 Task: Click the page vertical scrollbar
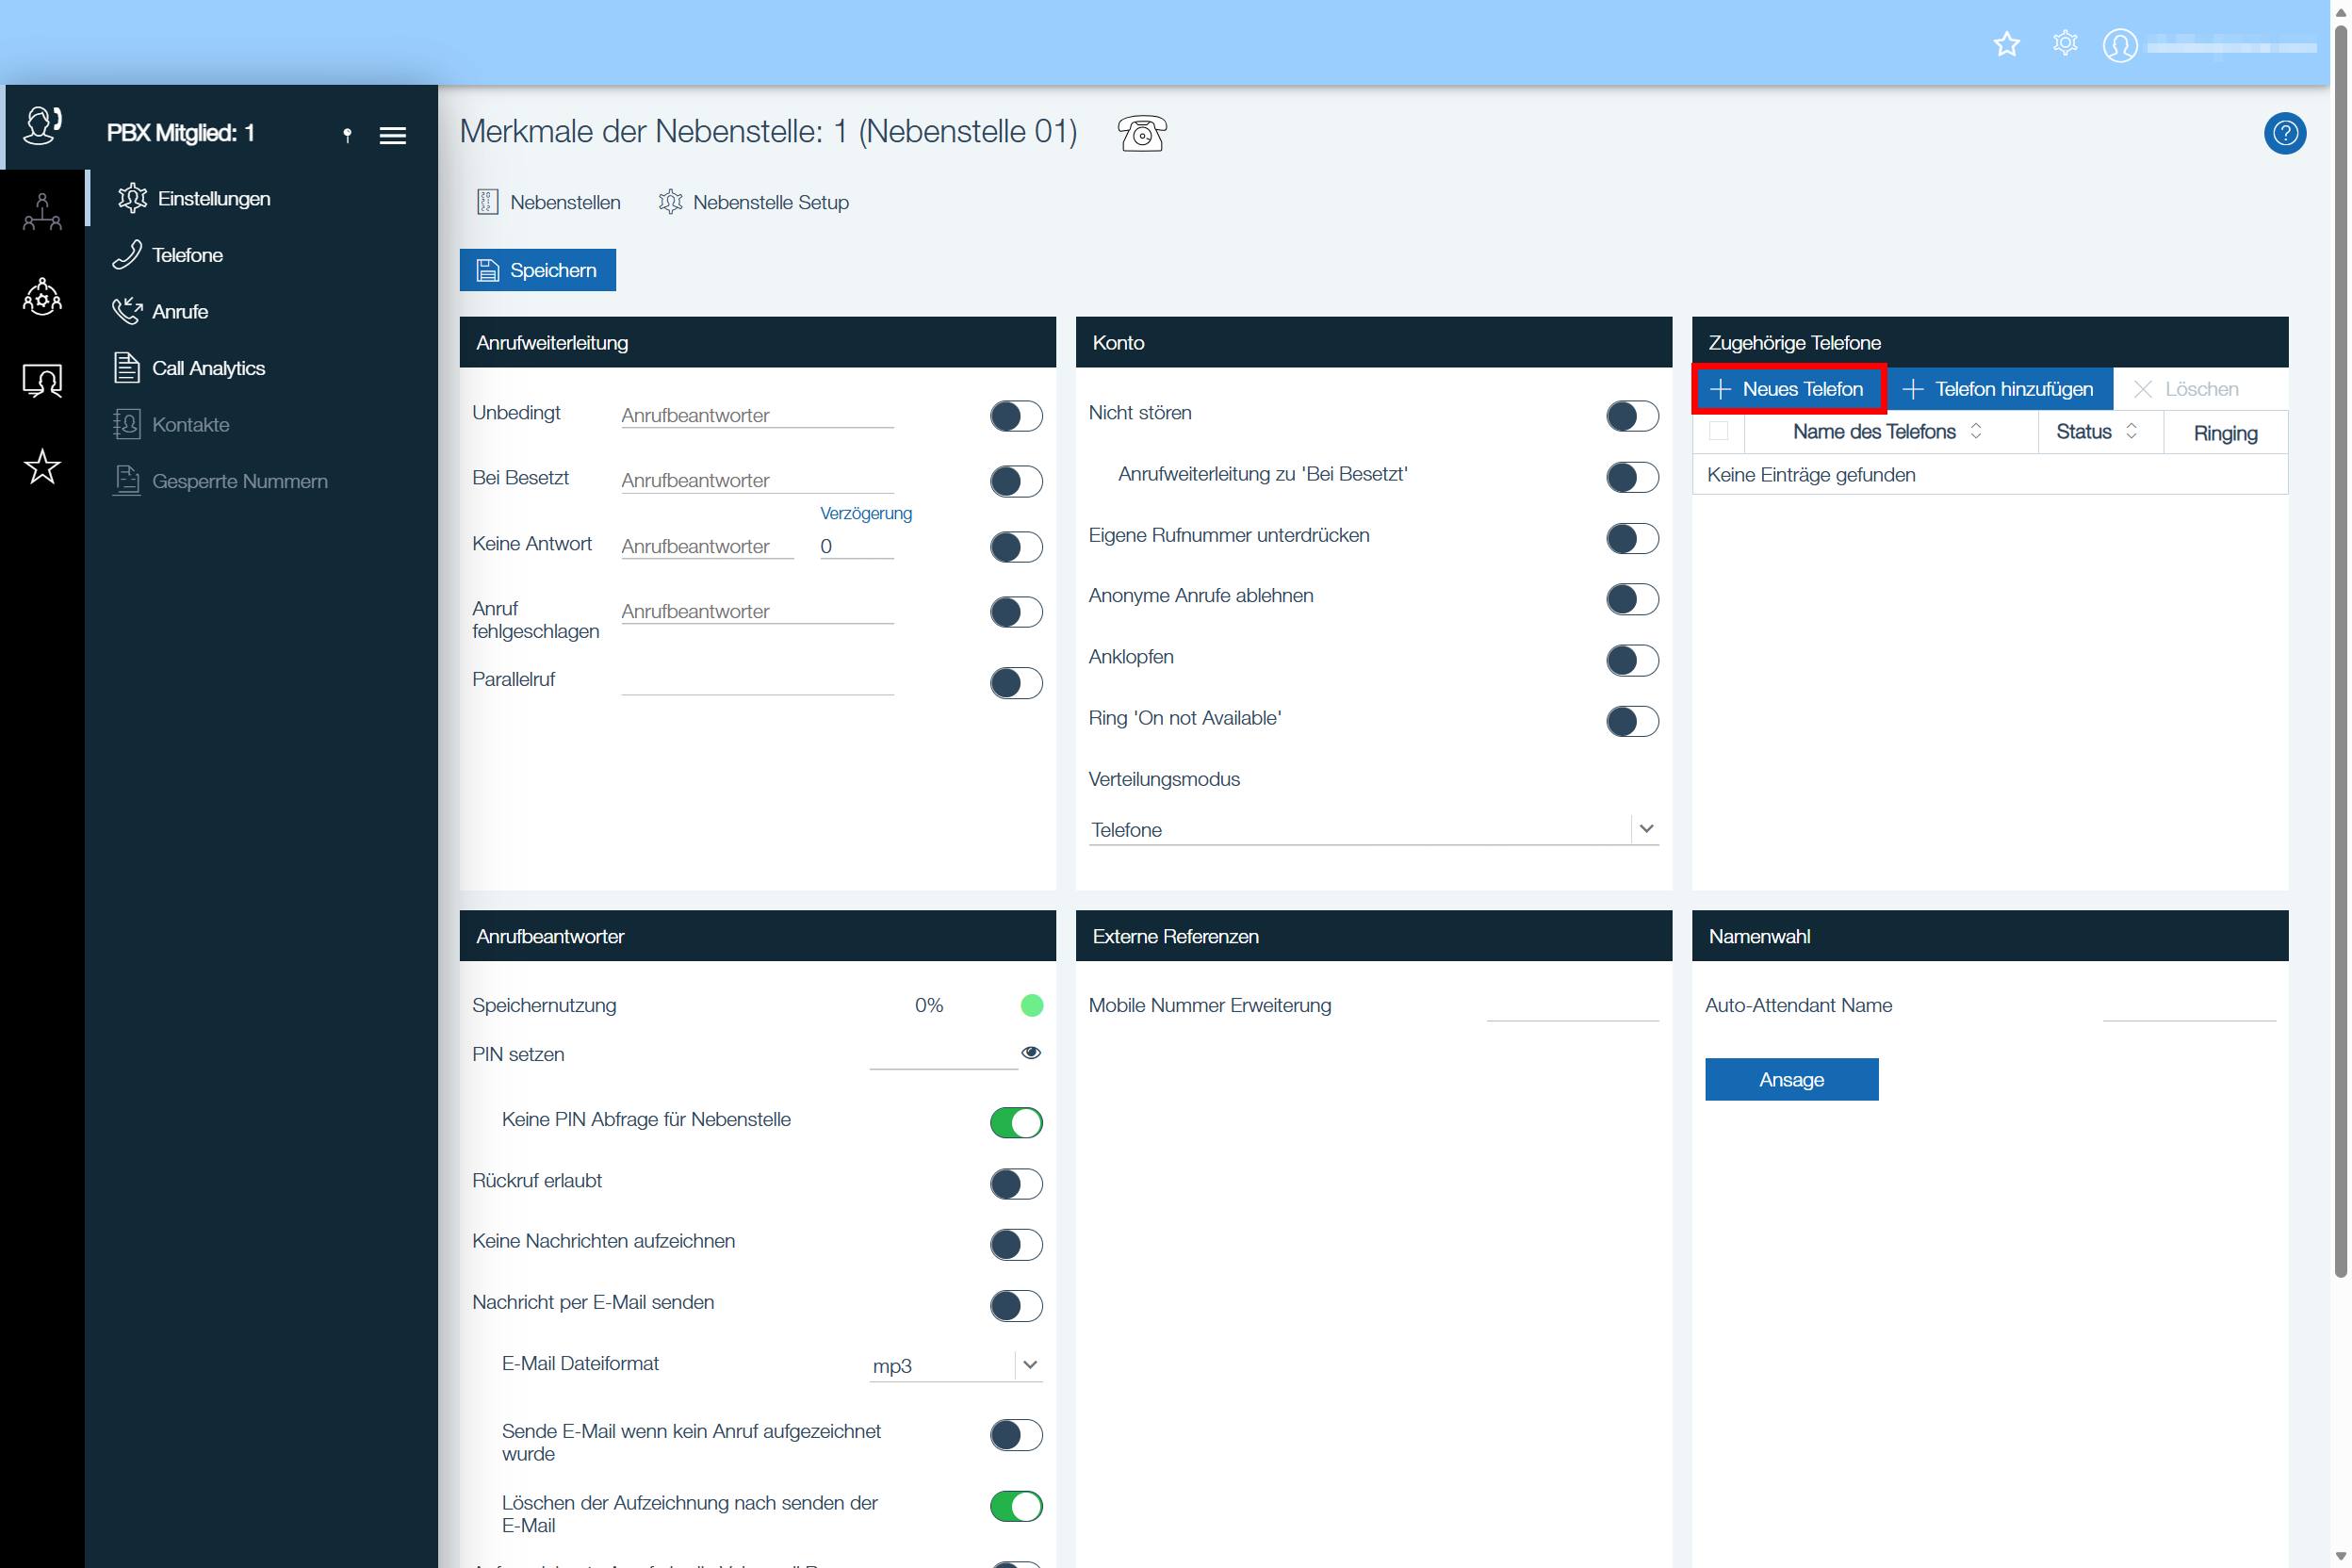[2340, 650]
